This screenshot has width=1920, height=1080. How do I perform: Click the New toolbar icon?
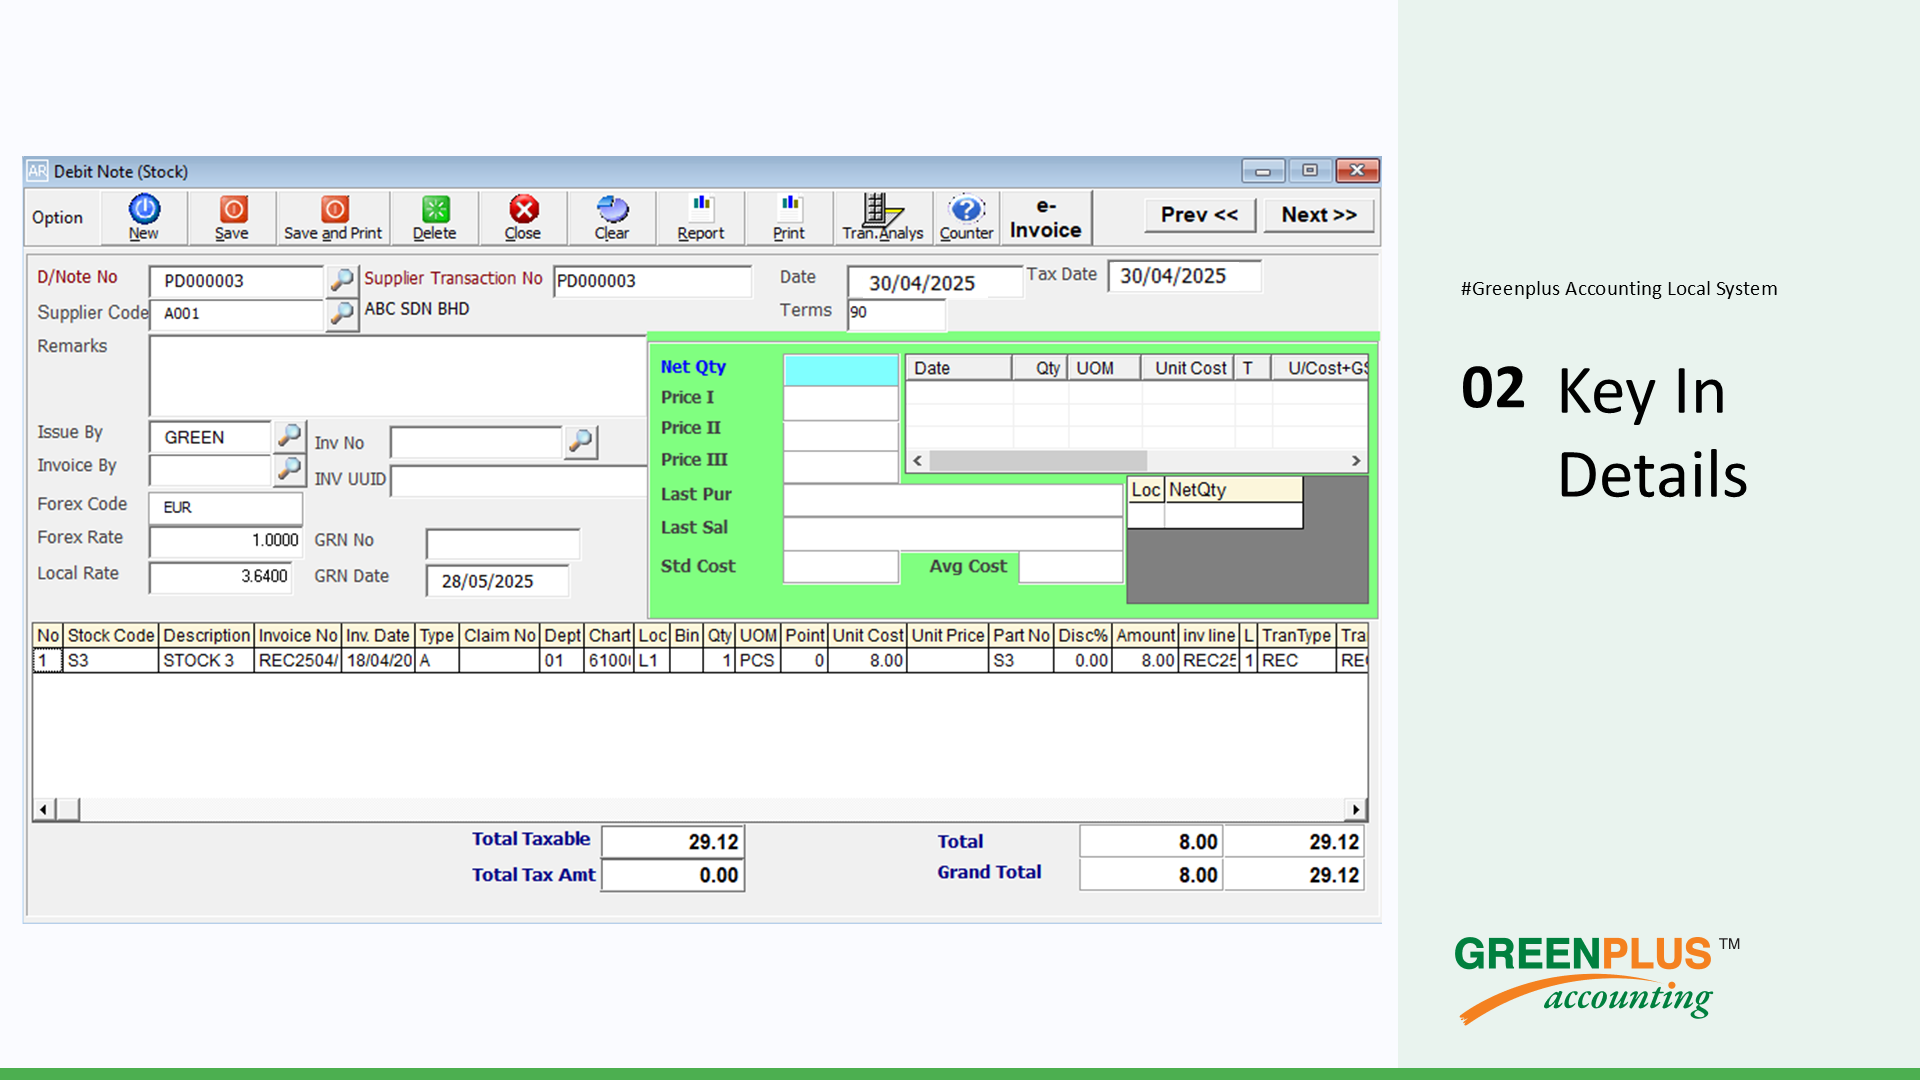pos(144,217)
